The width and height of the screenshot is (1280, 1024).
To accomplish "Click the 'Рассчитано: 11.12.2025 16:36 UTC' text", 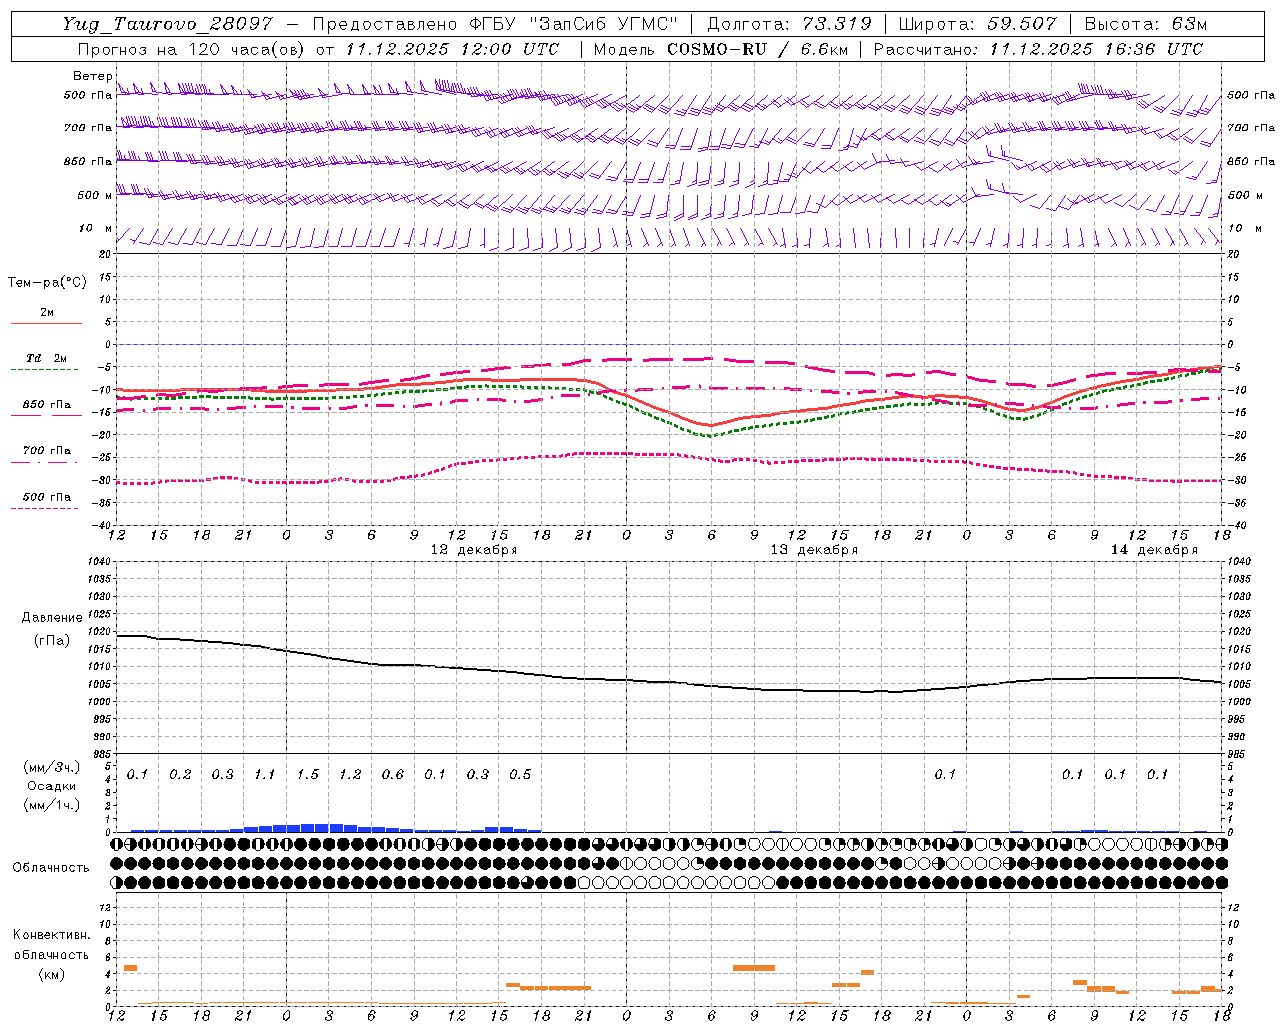I will (x=1038, y=49).
